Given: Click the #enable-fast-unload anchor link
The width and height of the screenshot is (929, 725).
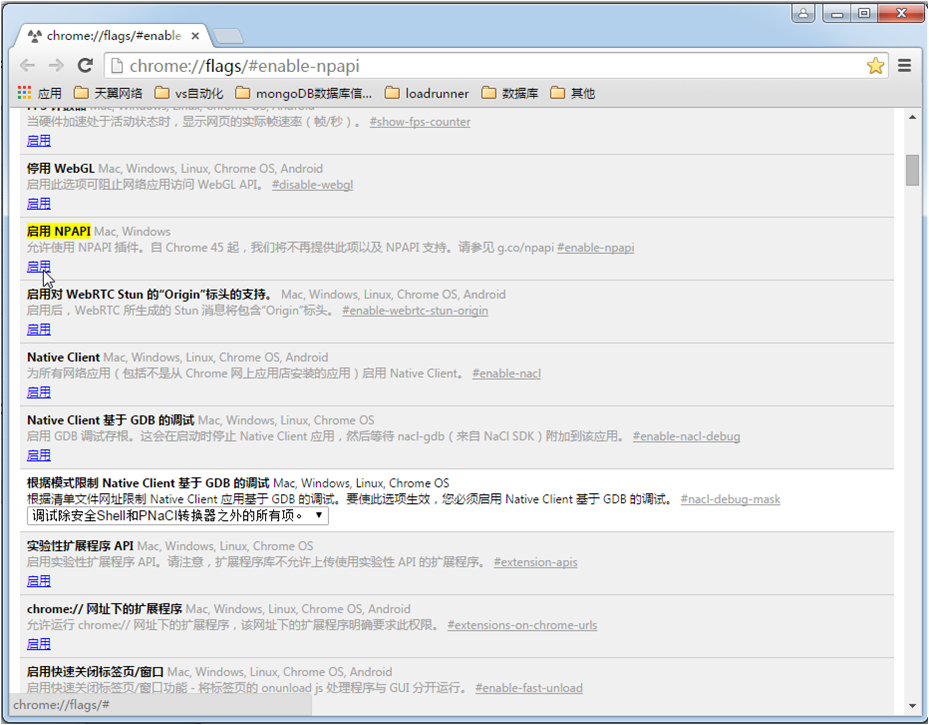Looking at the screenshot, I should (x=529, y=688).
